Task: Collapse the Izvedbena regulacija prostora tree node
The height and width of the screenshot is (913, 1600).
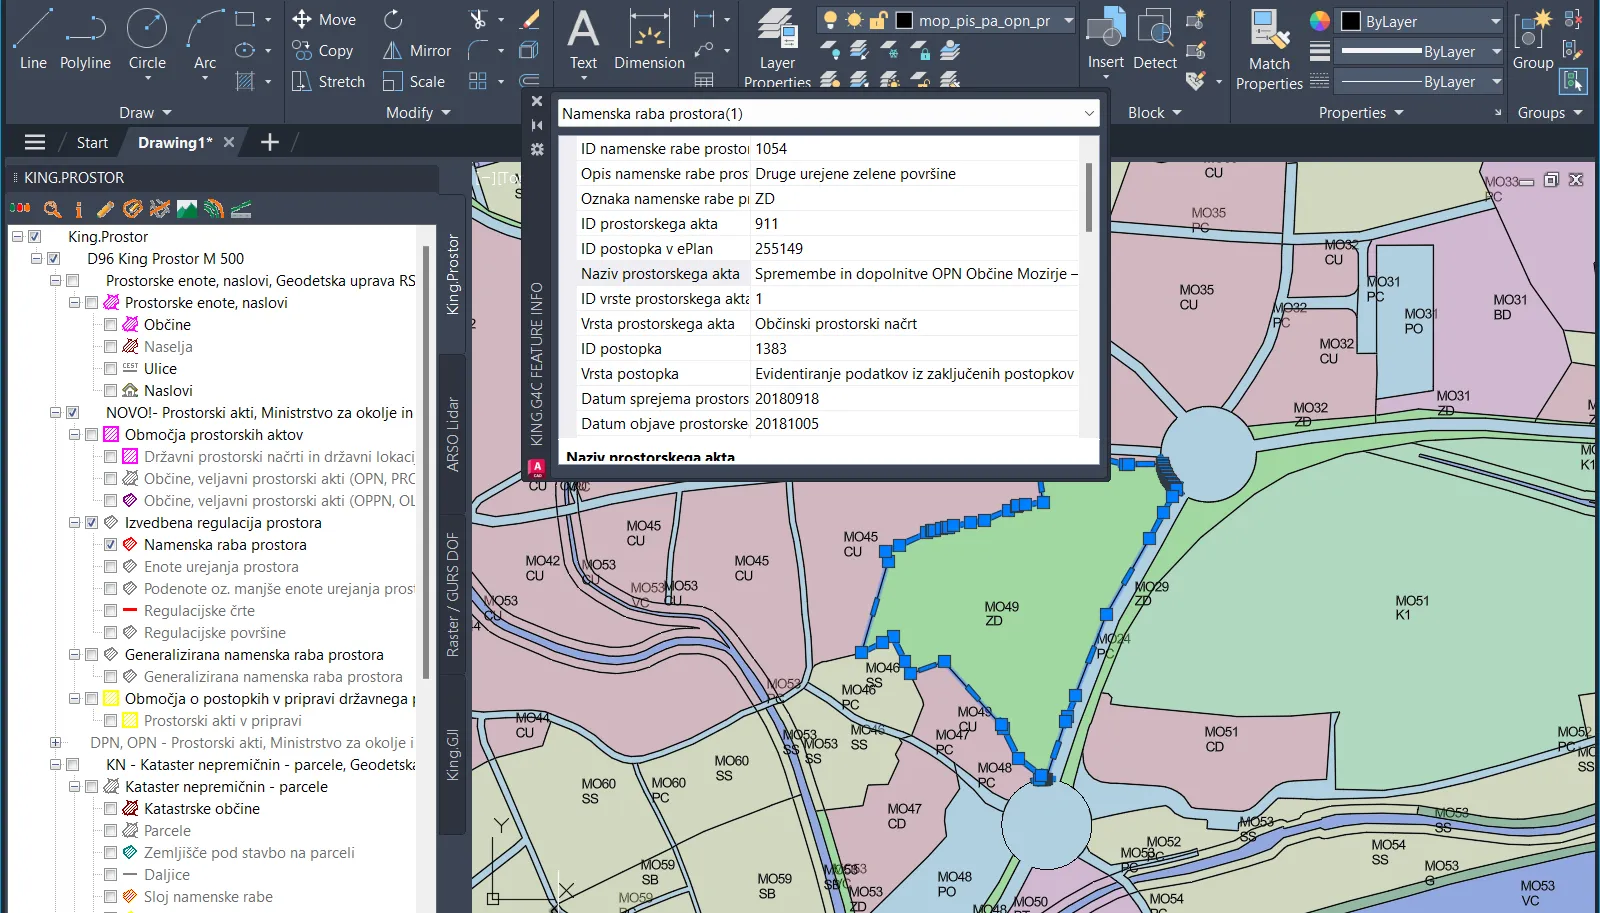Action: [x=74, y=523]
